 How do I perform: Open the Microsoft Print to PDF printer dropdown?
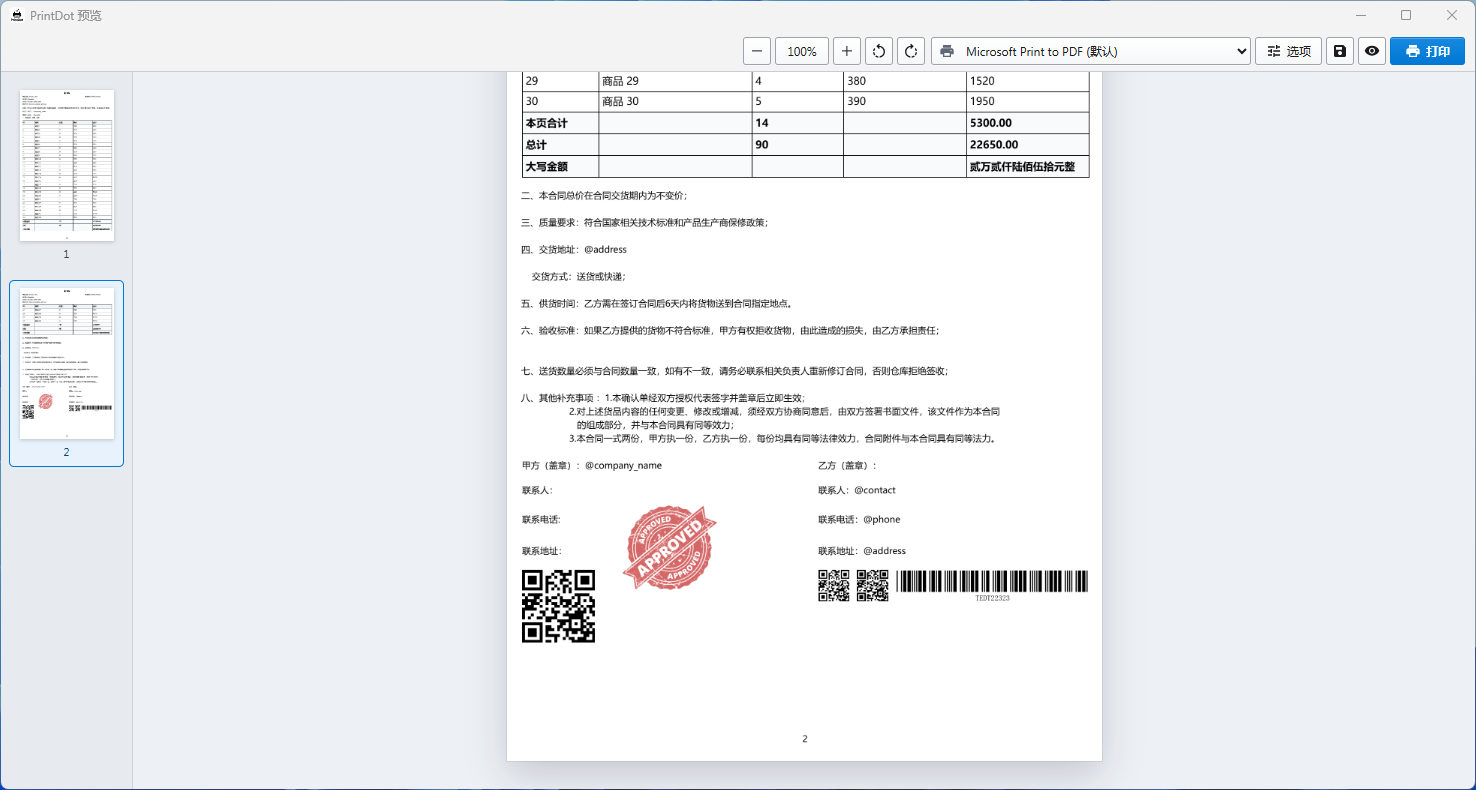pos(1091,51)
